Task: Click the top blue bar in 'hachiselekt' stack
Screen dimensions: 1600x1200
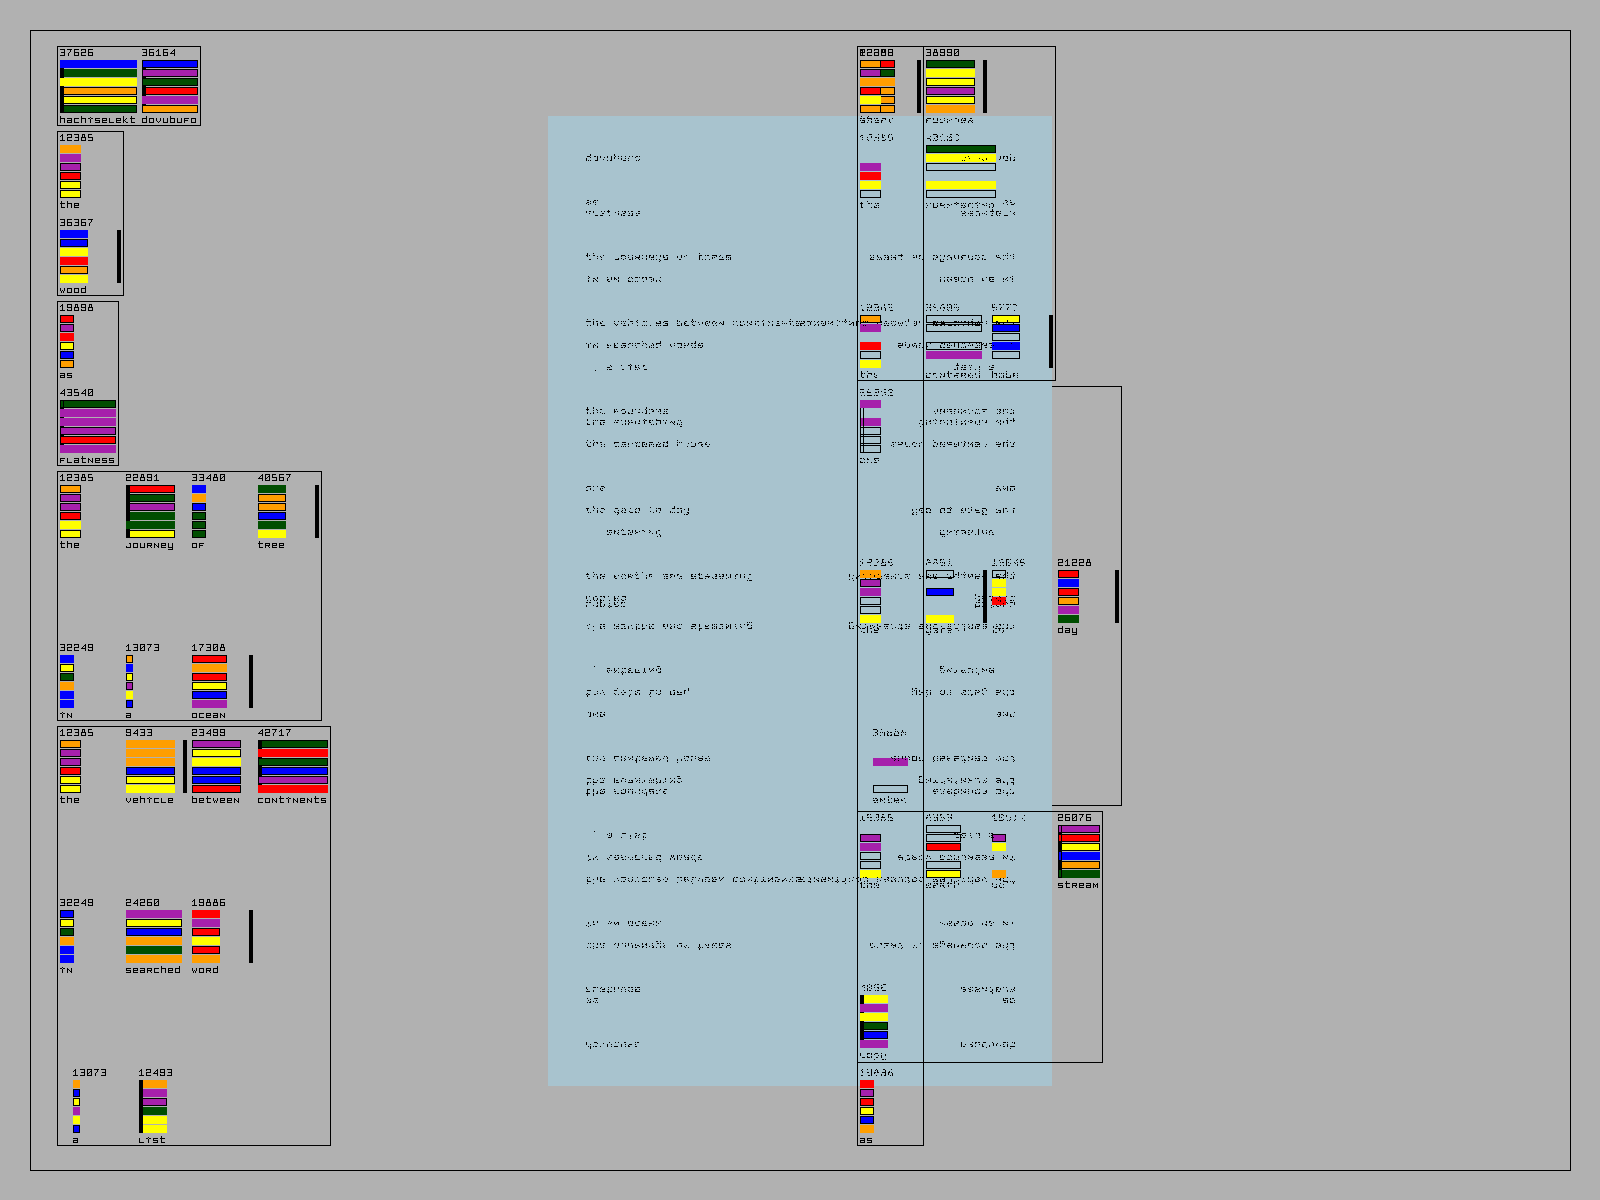Action: [x=98, y=64]
